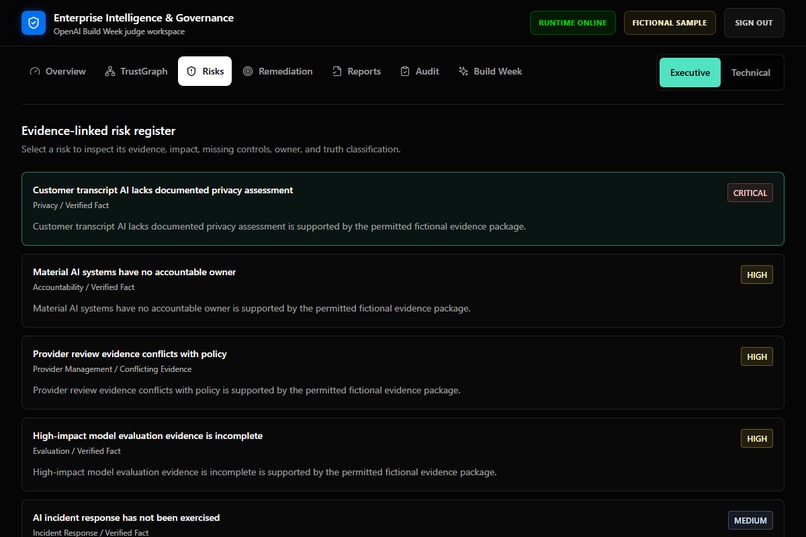Click the 'Select a risk to inspect' instruction

point(211,150)
